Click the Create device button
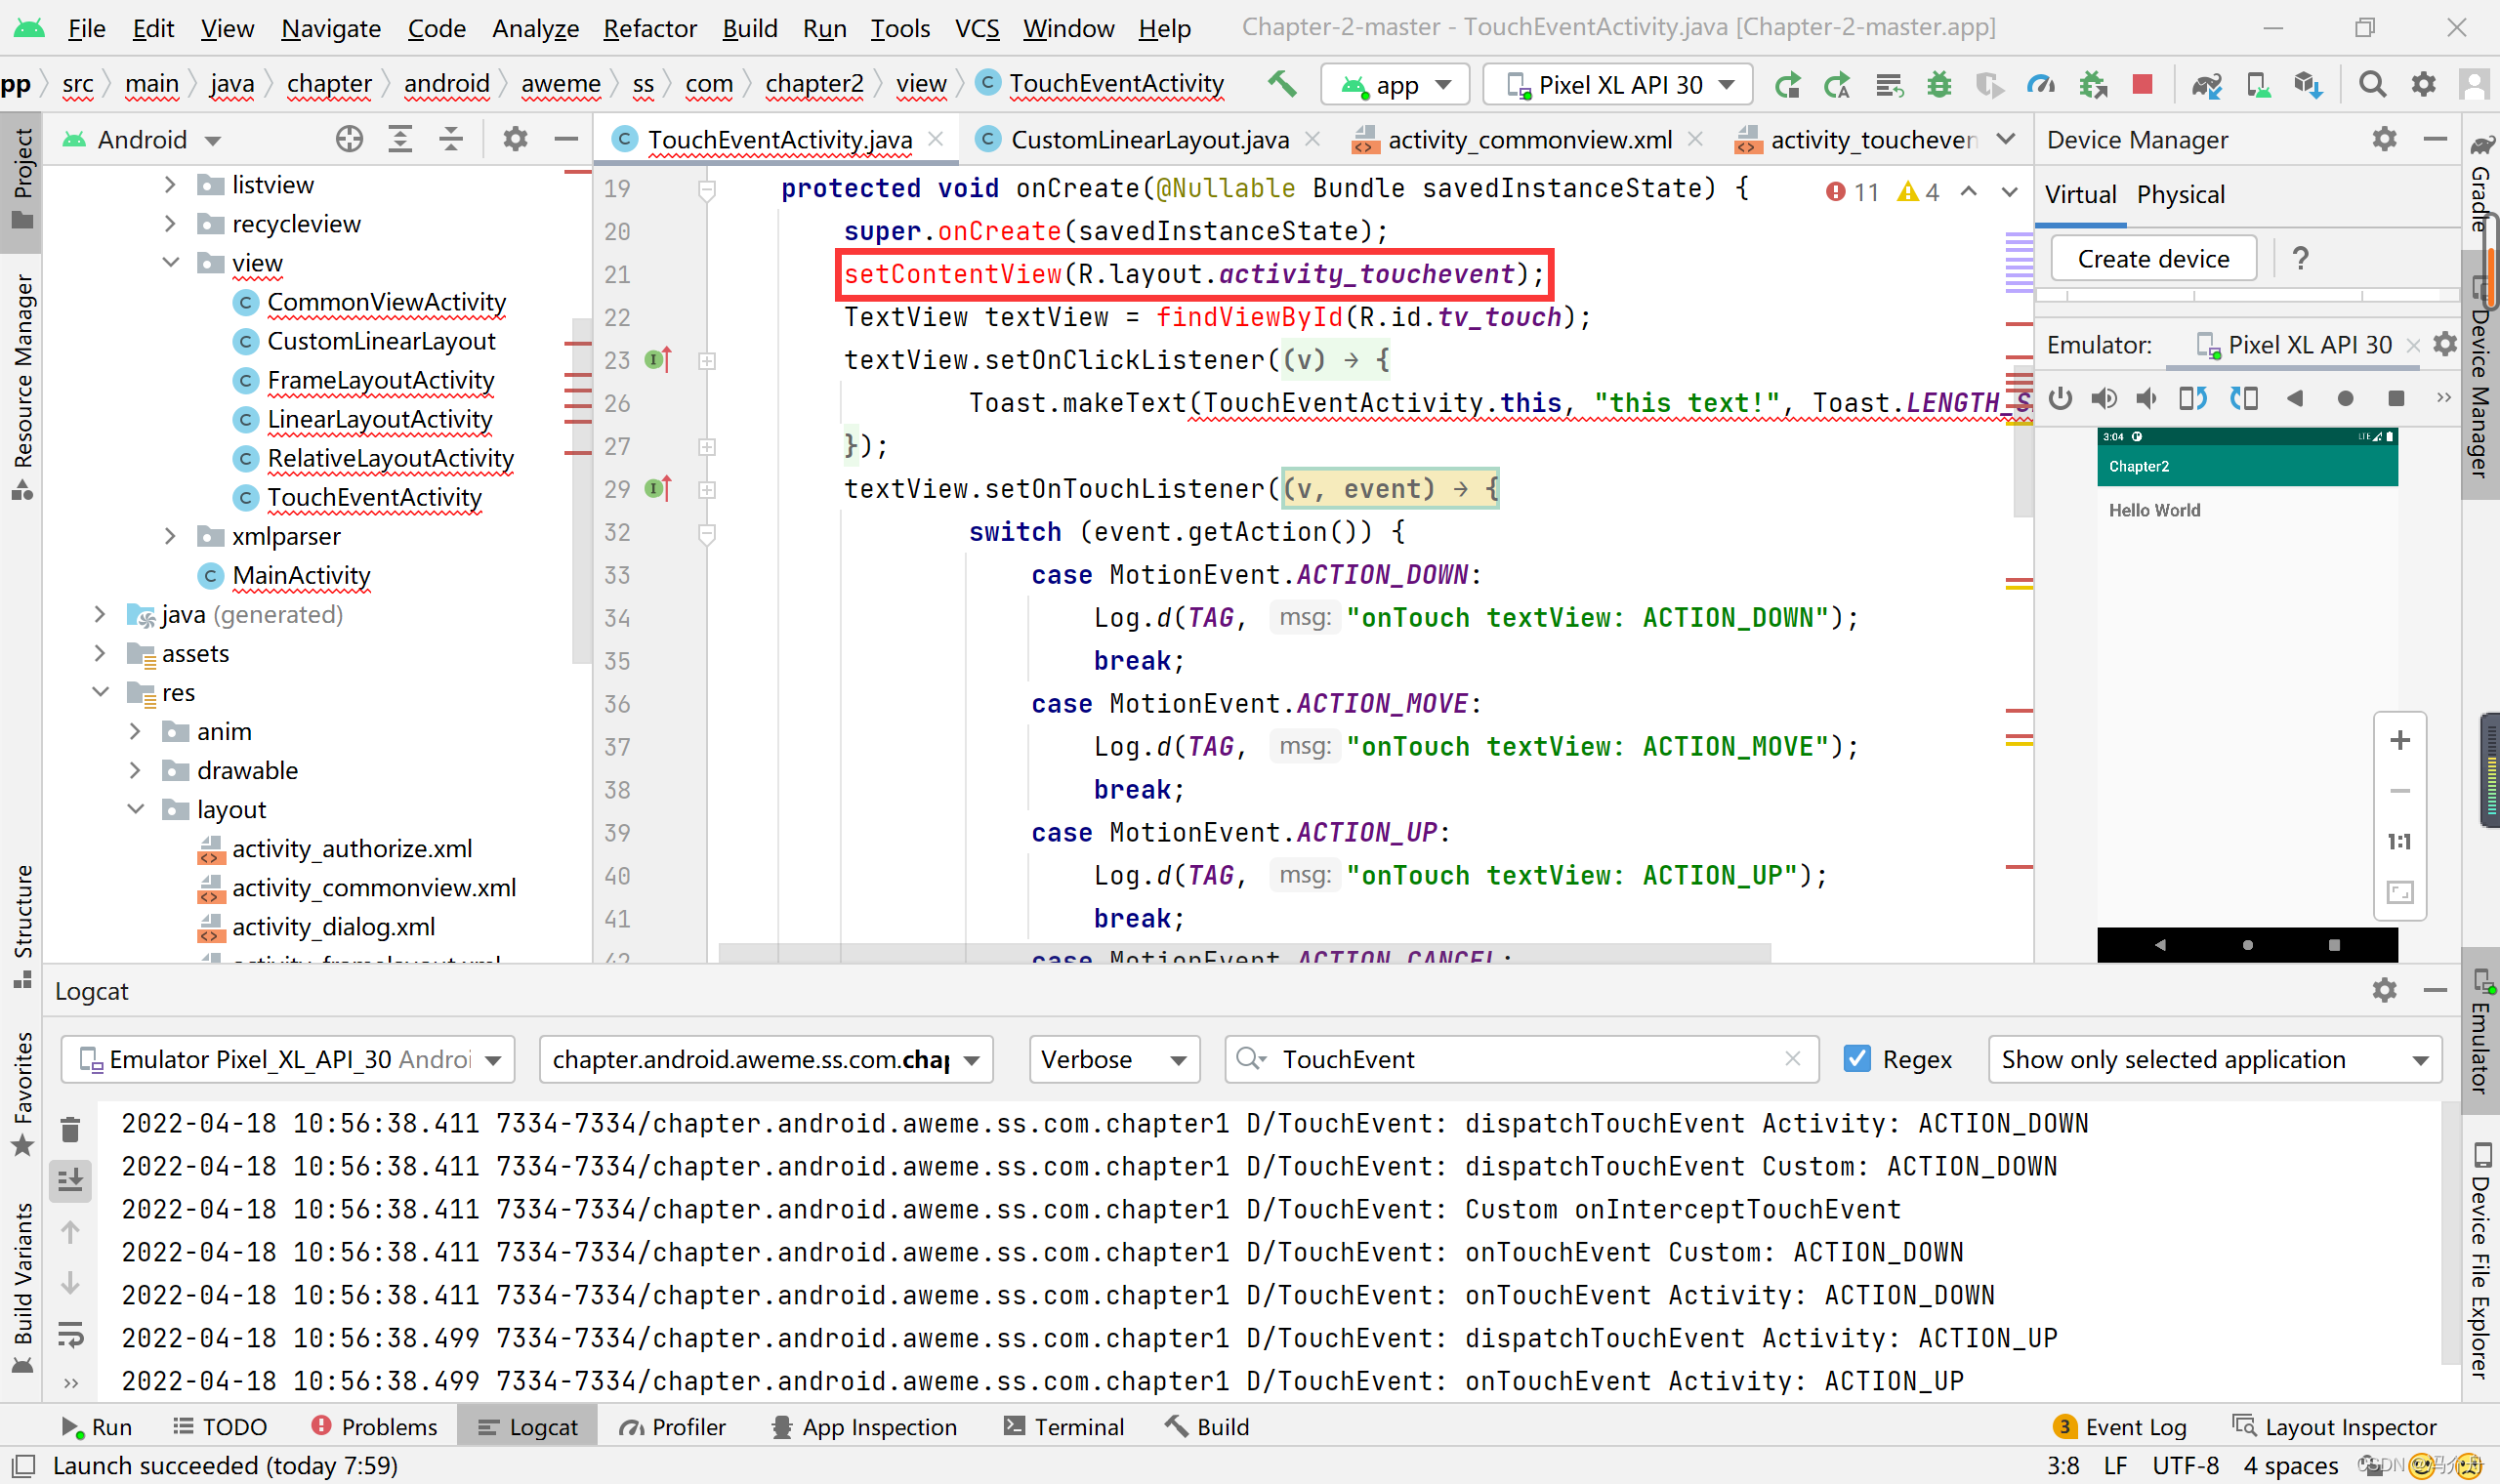 pyautogui.click(x=2152, y=259)
